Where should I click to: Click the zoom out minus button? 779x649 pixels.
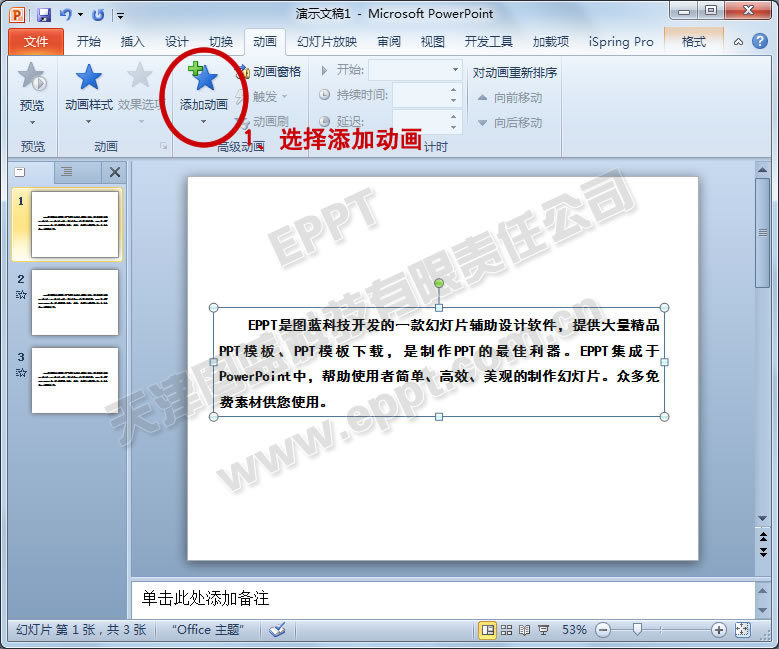(x=603, y=630)
